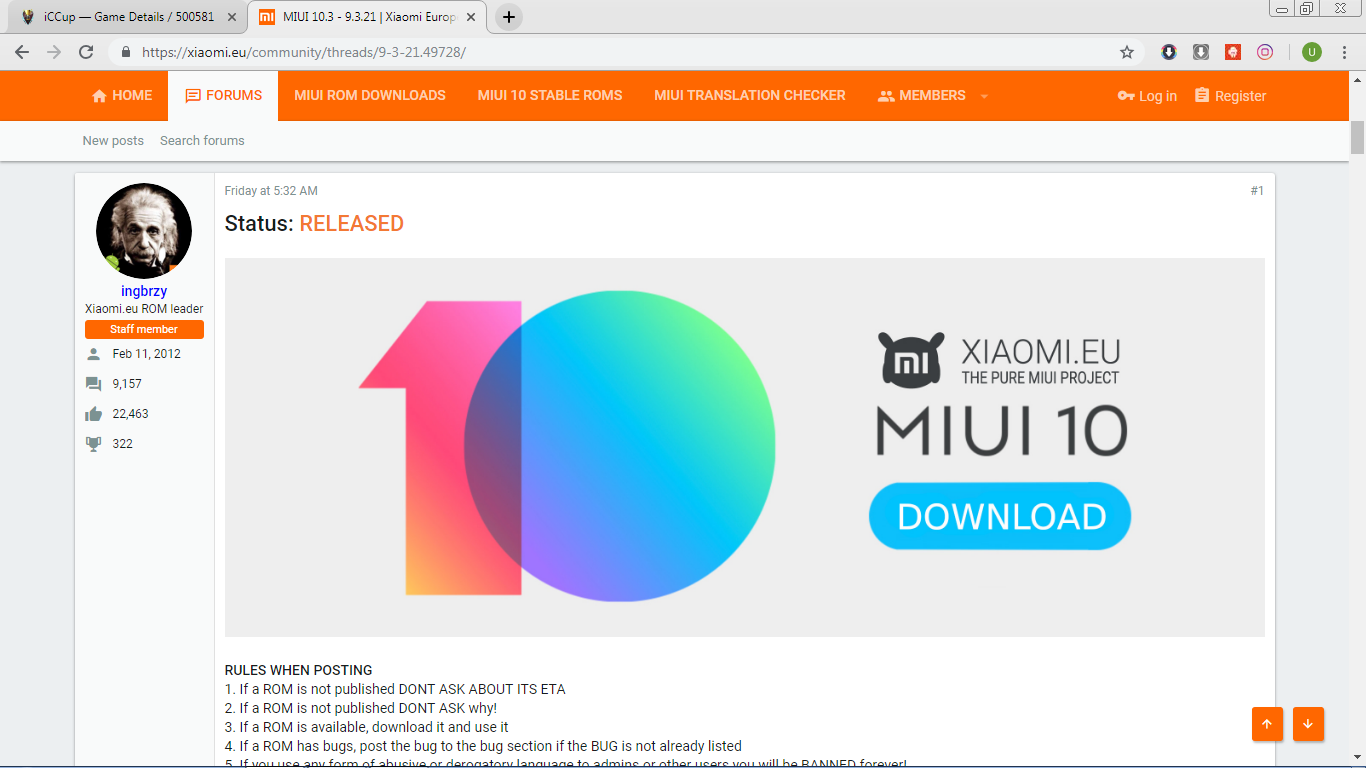Screen dimensions: 1366x768
Task: Open the red extension icon in toolbar
Action: pyautogui.click(x=1233, y=52)
